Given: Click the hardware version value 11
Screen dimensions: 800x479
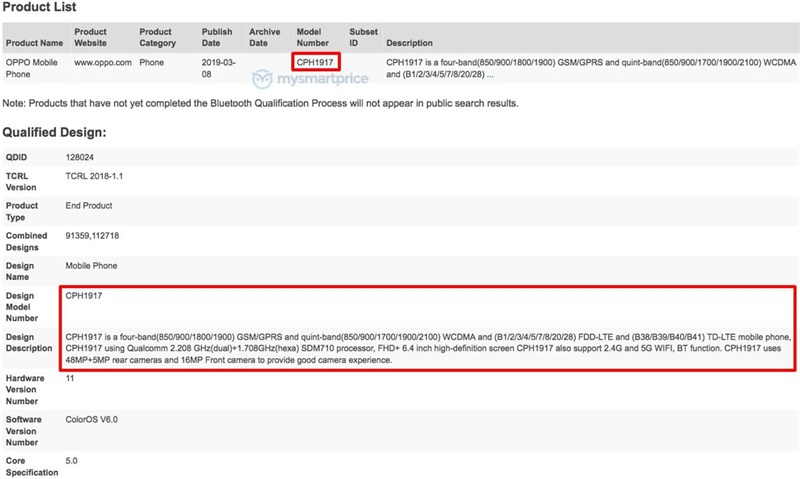Looking at the screenshot, I should pos(70,379).
